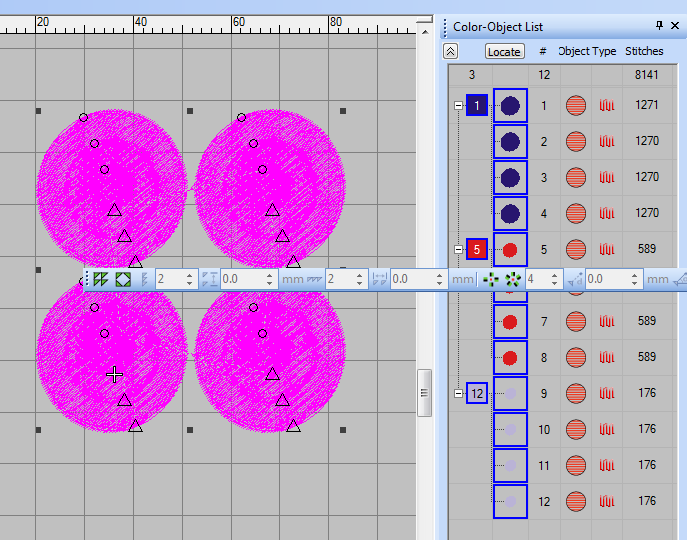
Task: Click total stitch count 8141
Action: tap(647, 75)
